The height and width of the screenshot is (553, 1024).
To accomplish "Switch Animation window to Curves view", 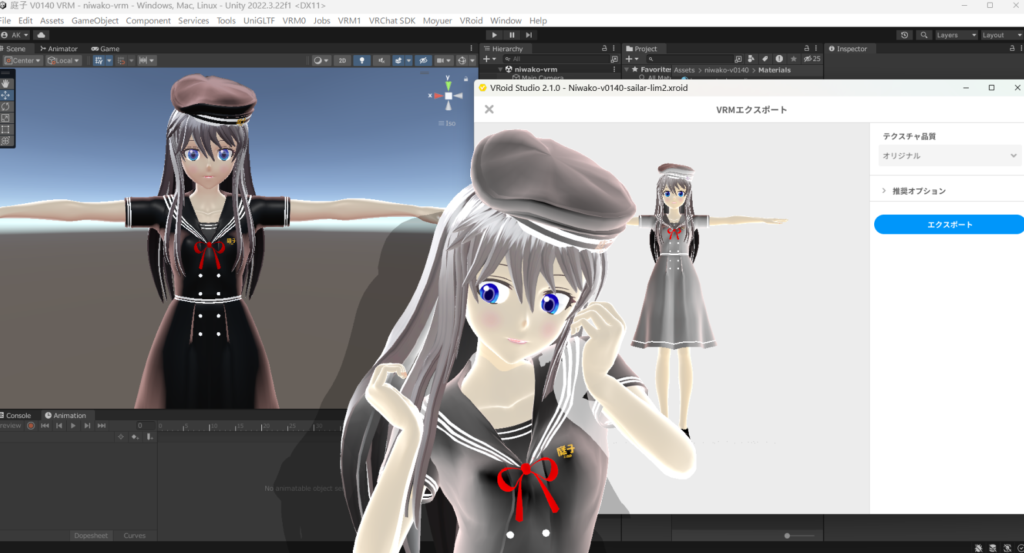I will (x=134, y=536).
